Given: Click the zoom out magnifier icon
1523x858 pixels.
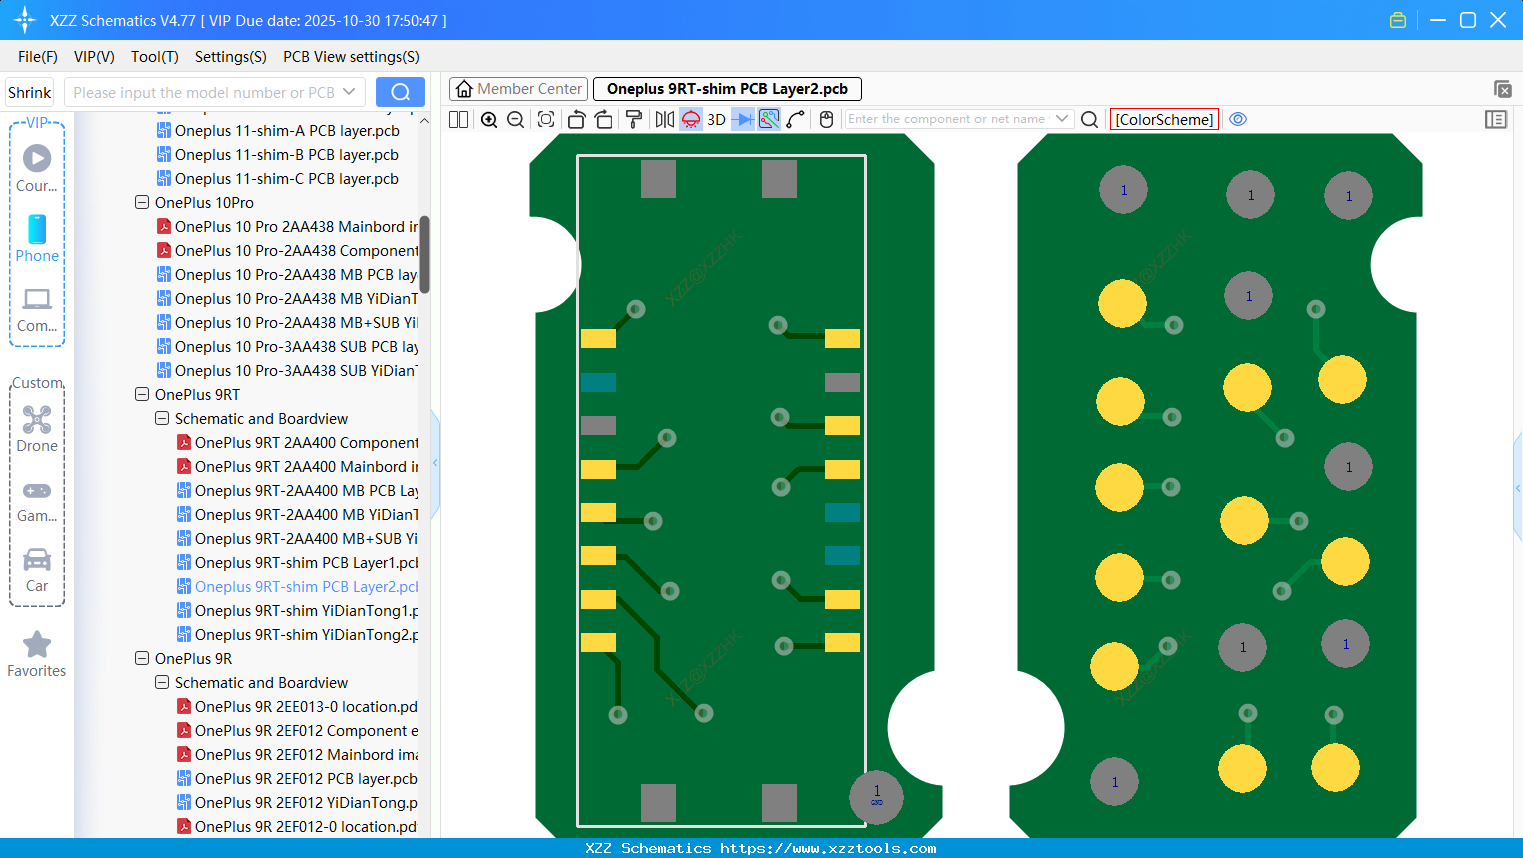Looking at the screenshot, I should coord(514,119).
